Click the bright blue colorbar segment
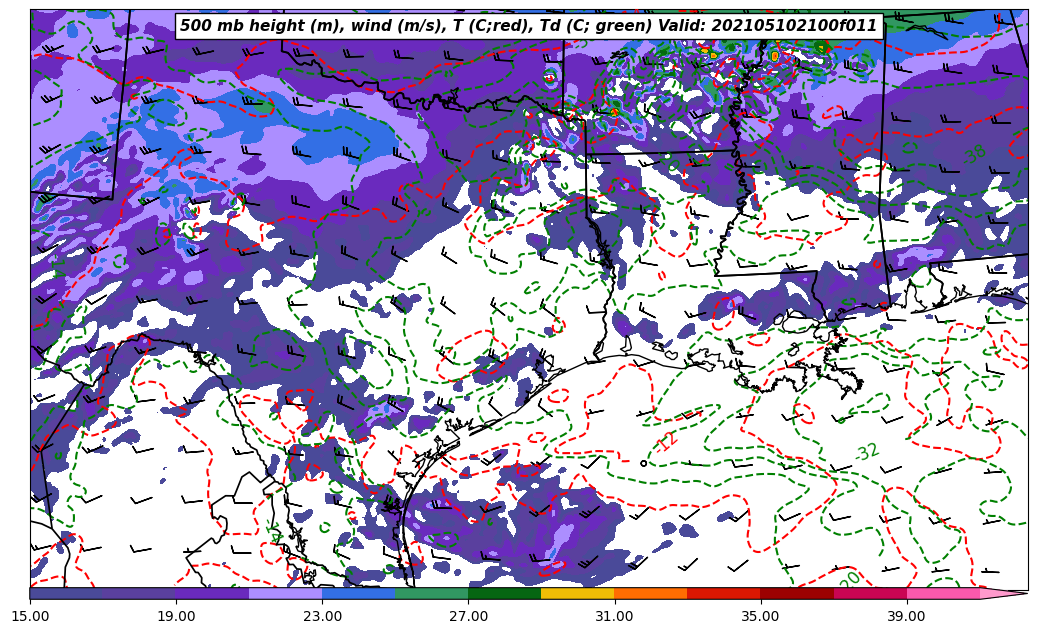This screenshot has height=633, width=1037. coord(358,593)
